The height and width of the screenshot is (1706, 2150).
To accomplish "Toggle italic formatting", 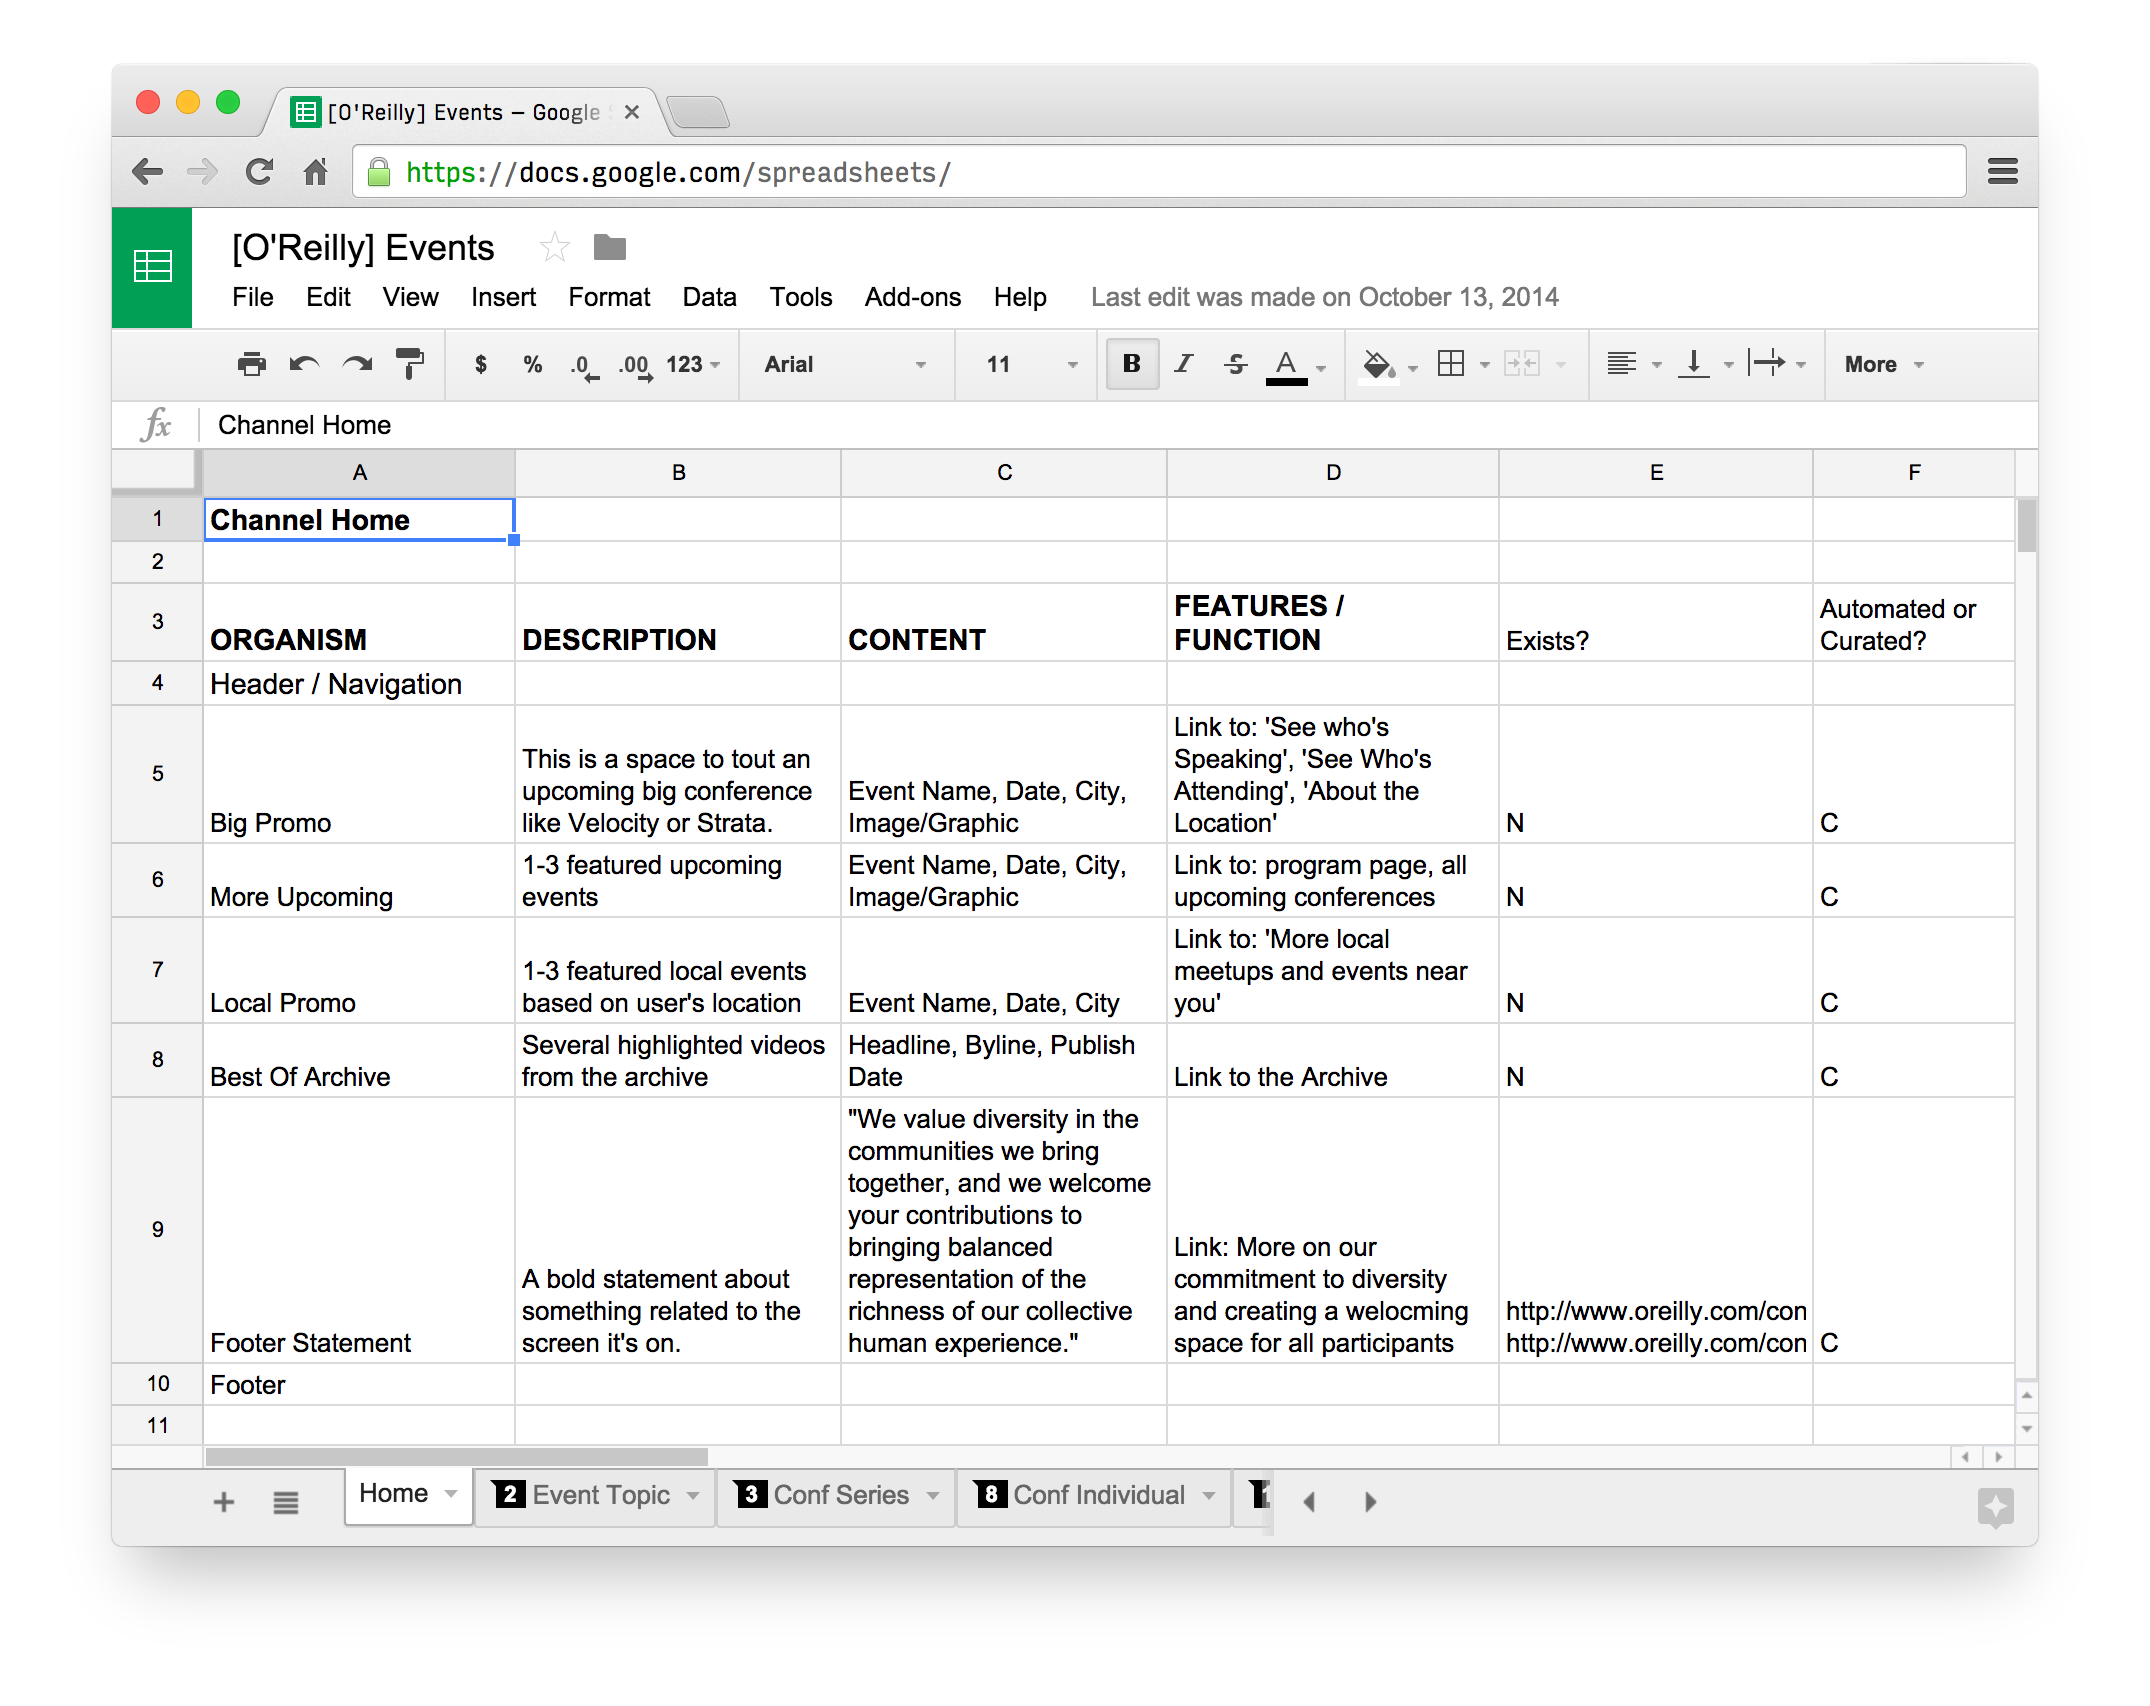I will (x=1184, y=364).
